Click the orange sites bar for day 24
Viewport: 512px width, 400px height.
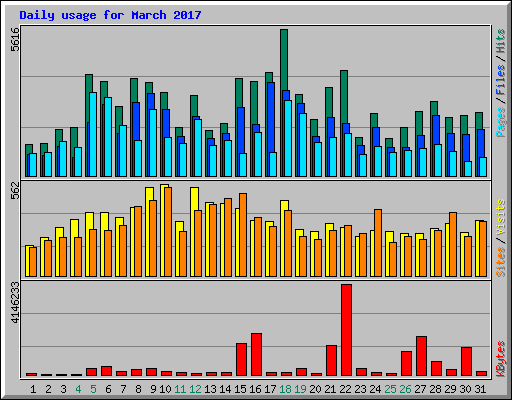click(378, 243)
